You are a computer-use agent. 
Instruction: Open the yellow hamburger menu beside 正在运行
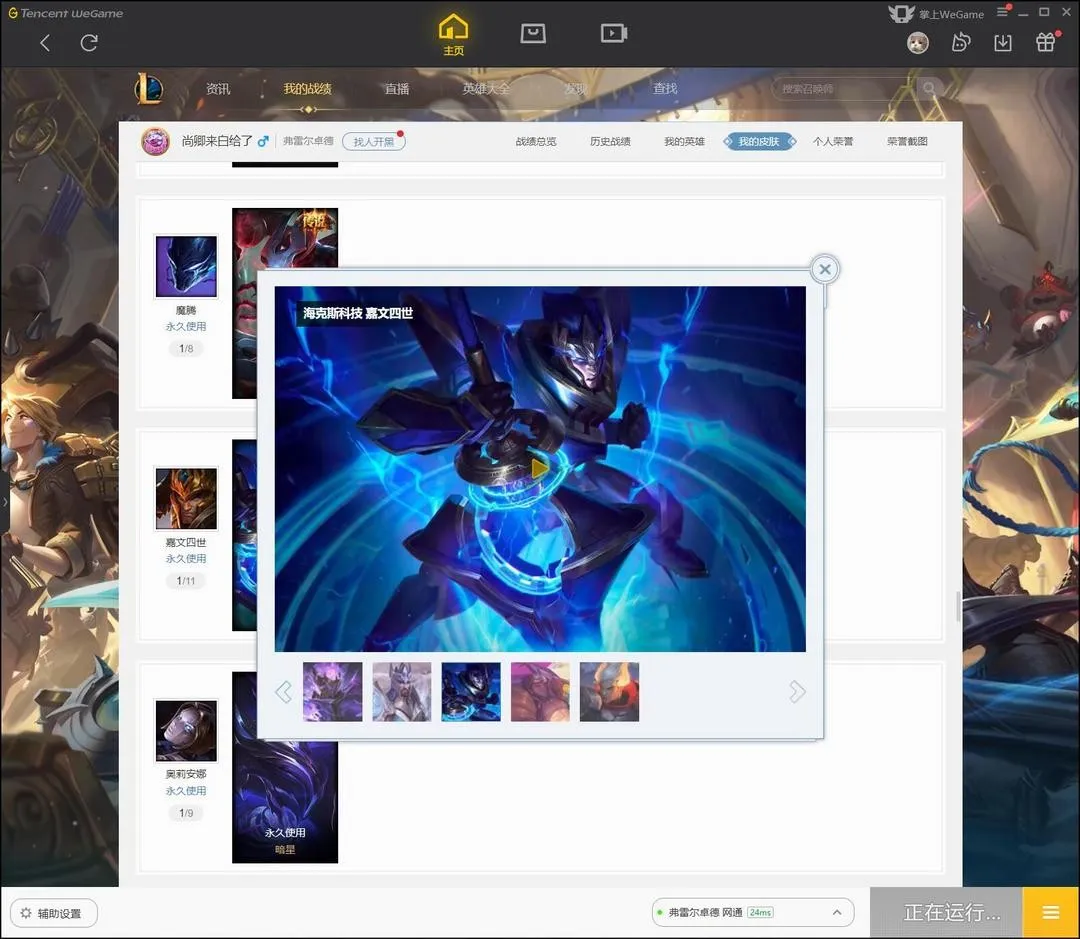(x=1050, y=912)
